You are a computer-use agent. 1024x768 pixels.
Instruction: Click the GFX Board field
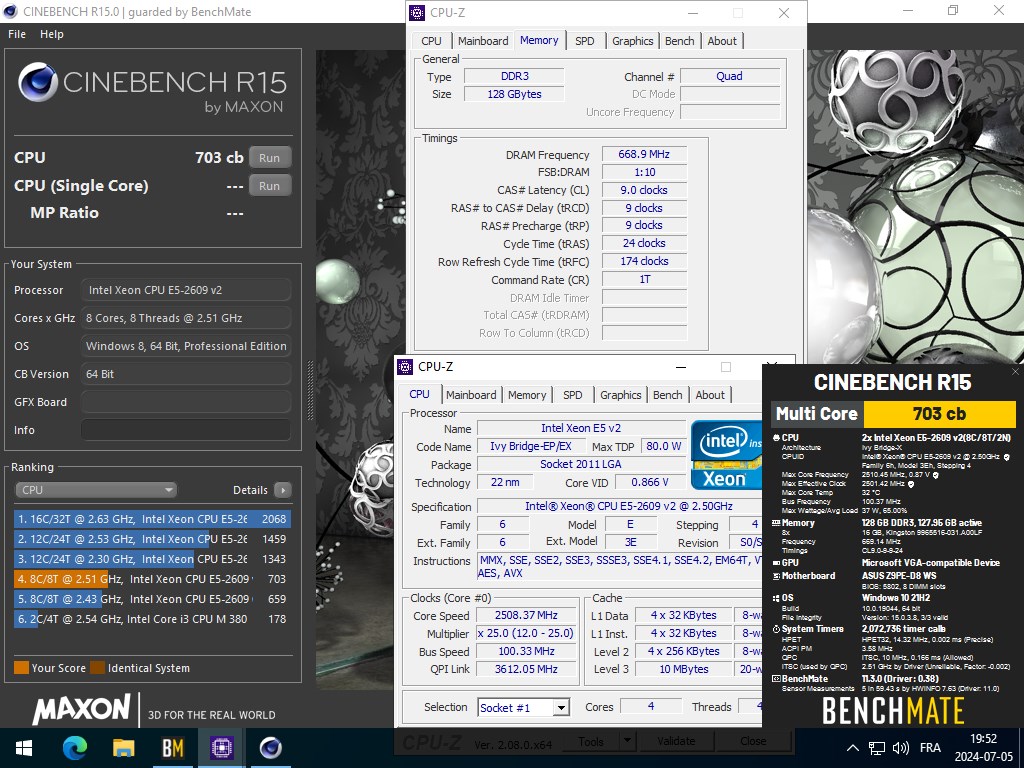186,402
